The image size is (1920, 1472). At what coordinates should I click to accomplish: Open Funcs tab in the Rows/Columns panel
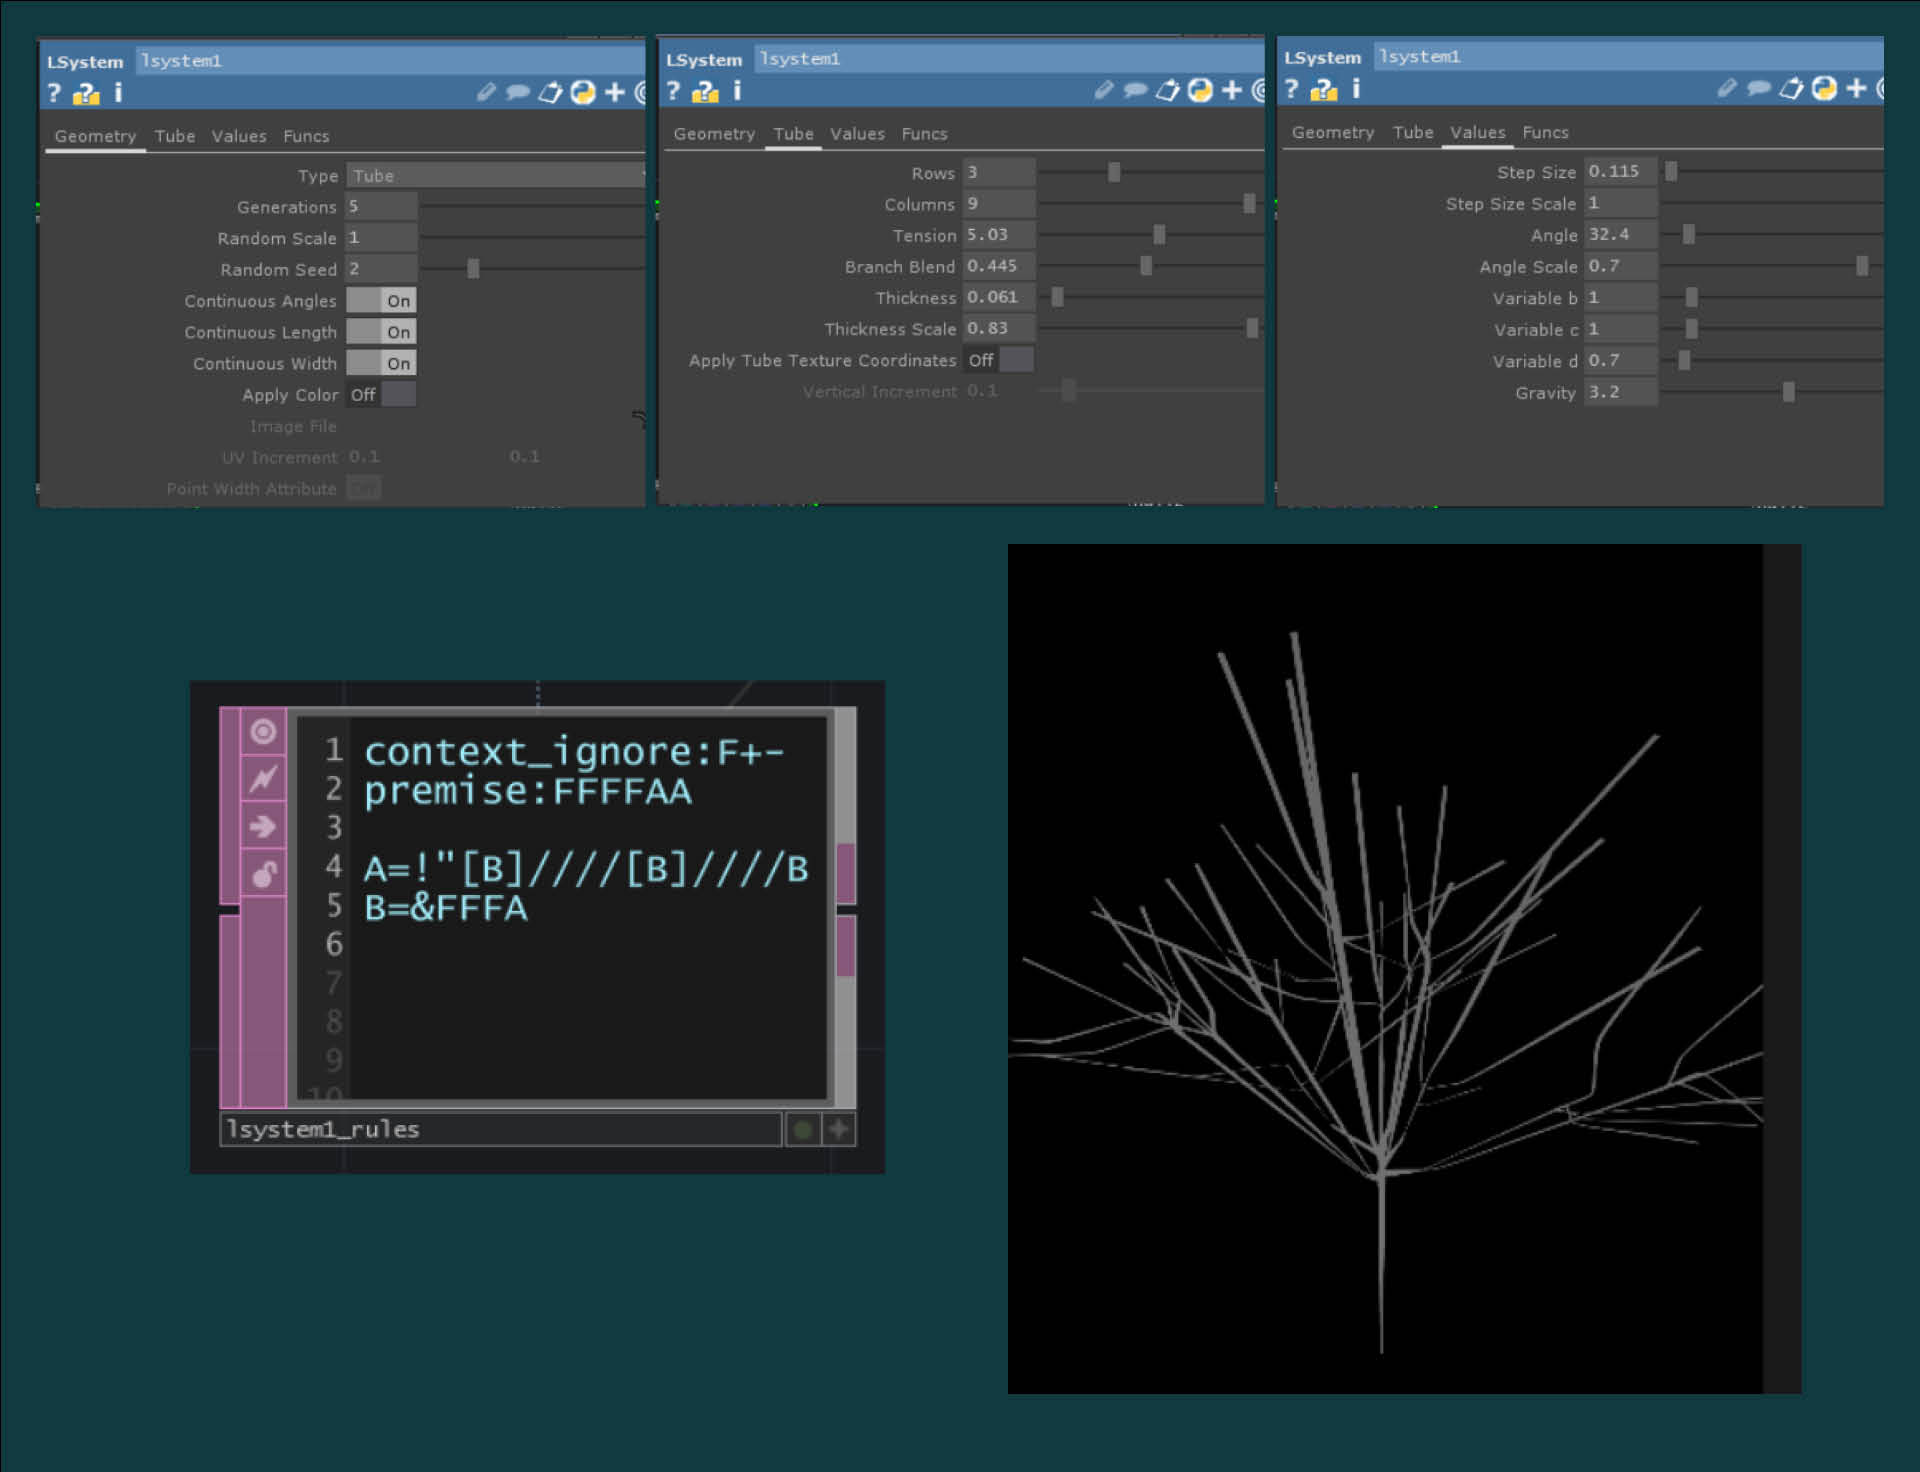(924, 134)
